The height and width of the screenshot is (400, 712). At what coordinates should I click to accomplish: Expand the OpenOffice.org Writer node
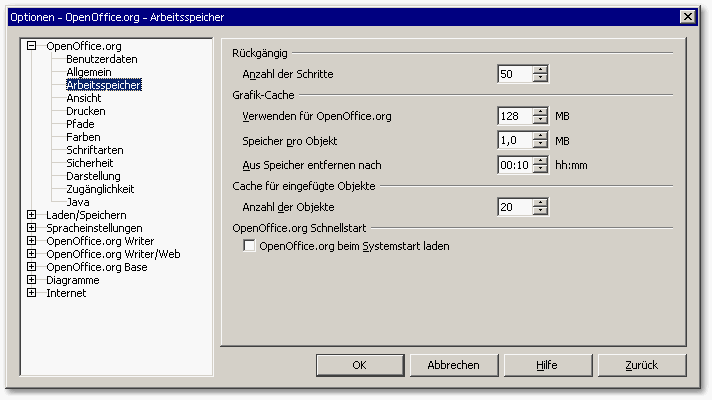tap(32, 241)
